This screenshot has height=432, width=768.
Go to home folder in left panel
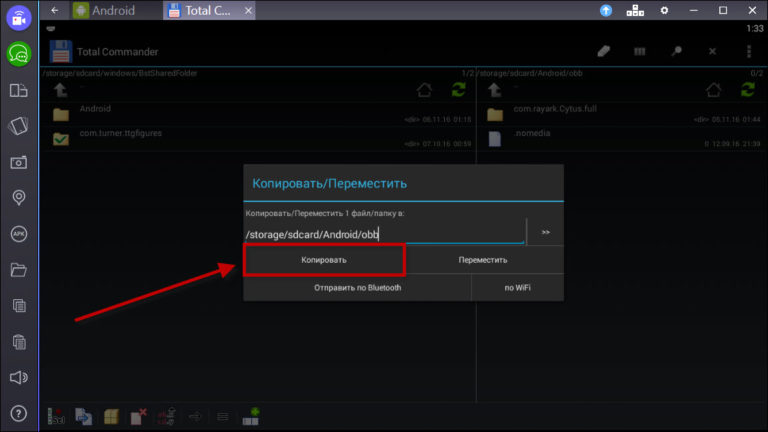pyautogui.click(x=424, y=89)
